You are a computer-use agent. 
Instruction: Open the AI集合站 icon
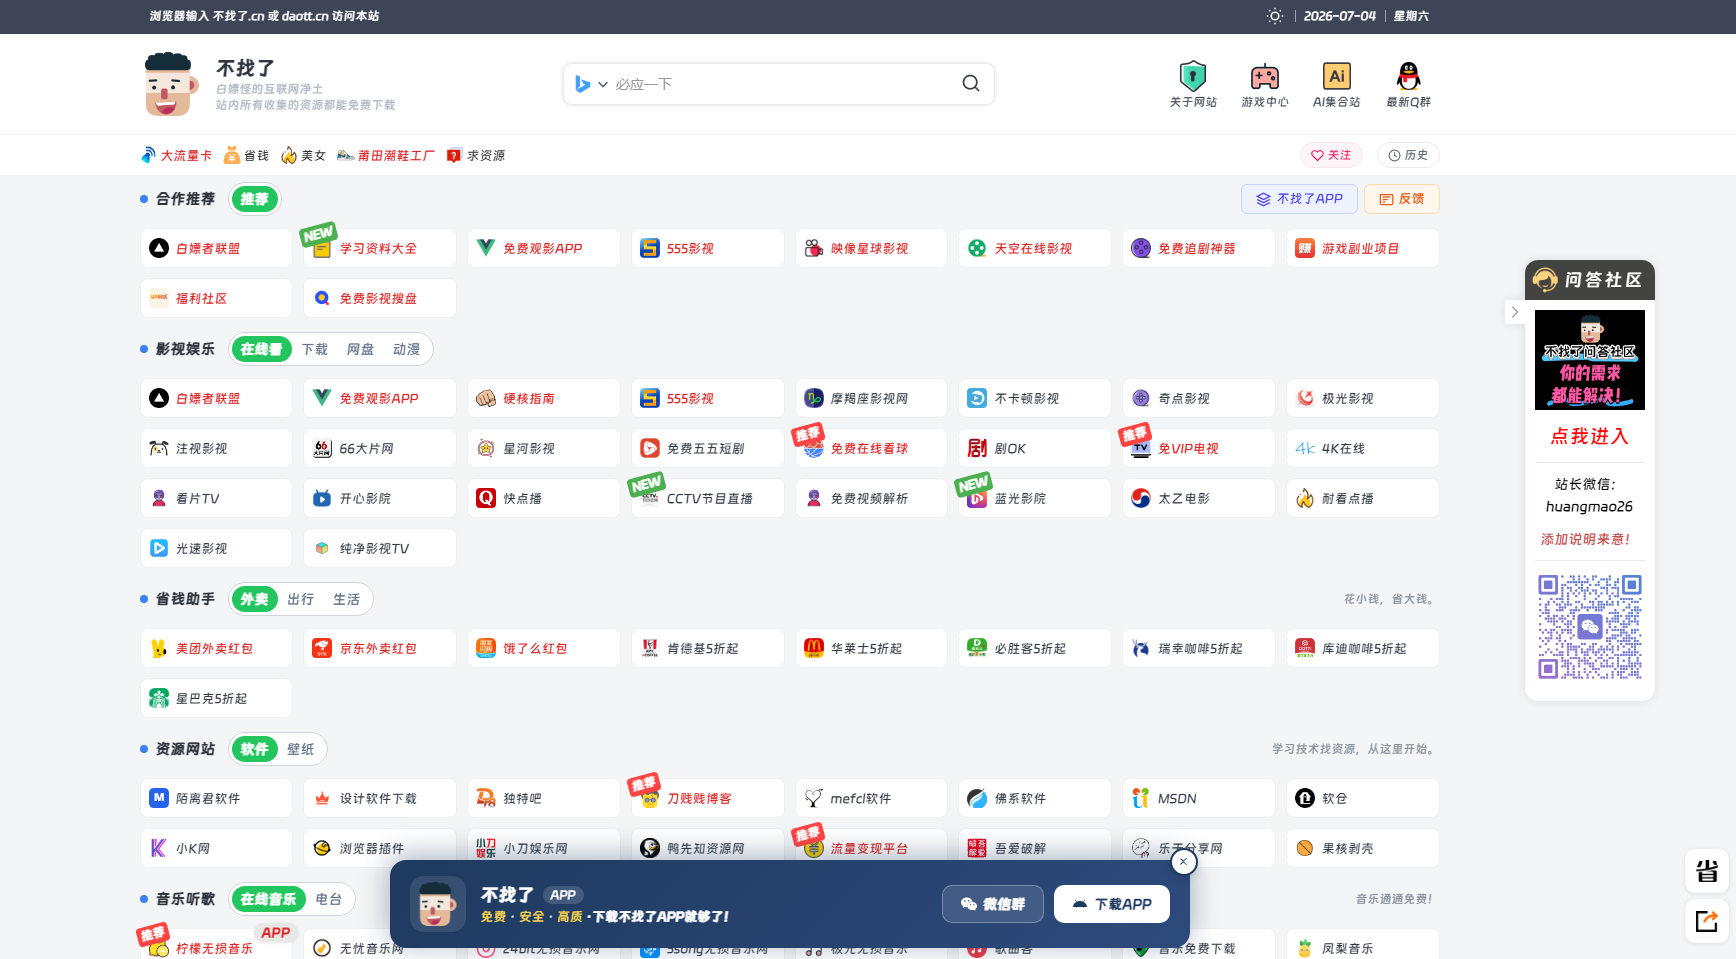(x=1336, y=76)
